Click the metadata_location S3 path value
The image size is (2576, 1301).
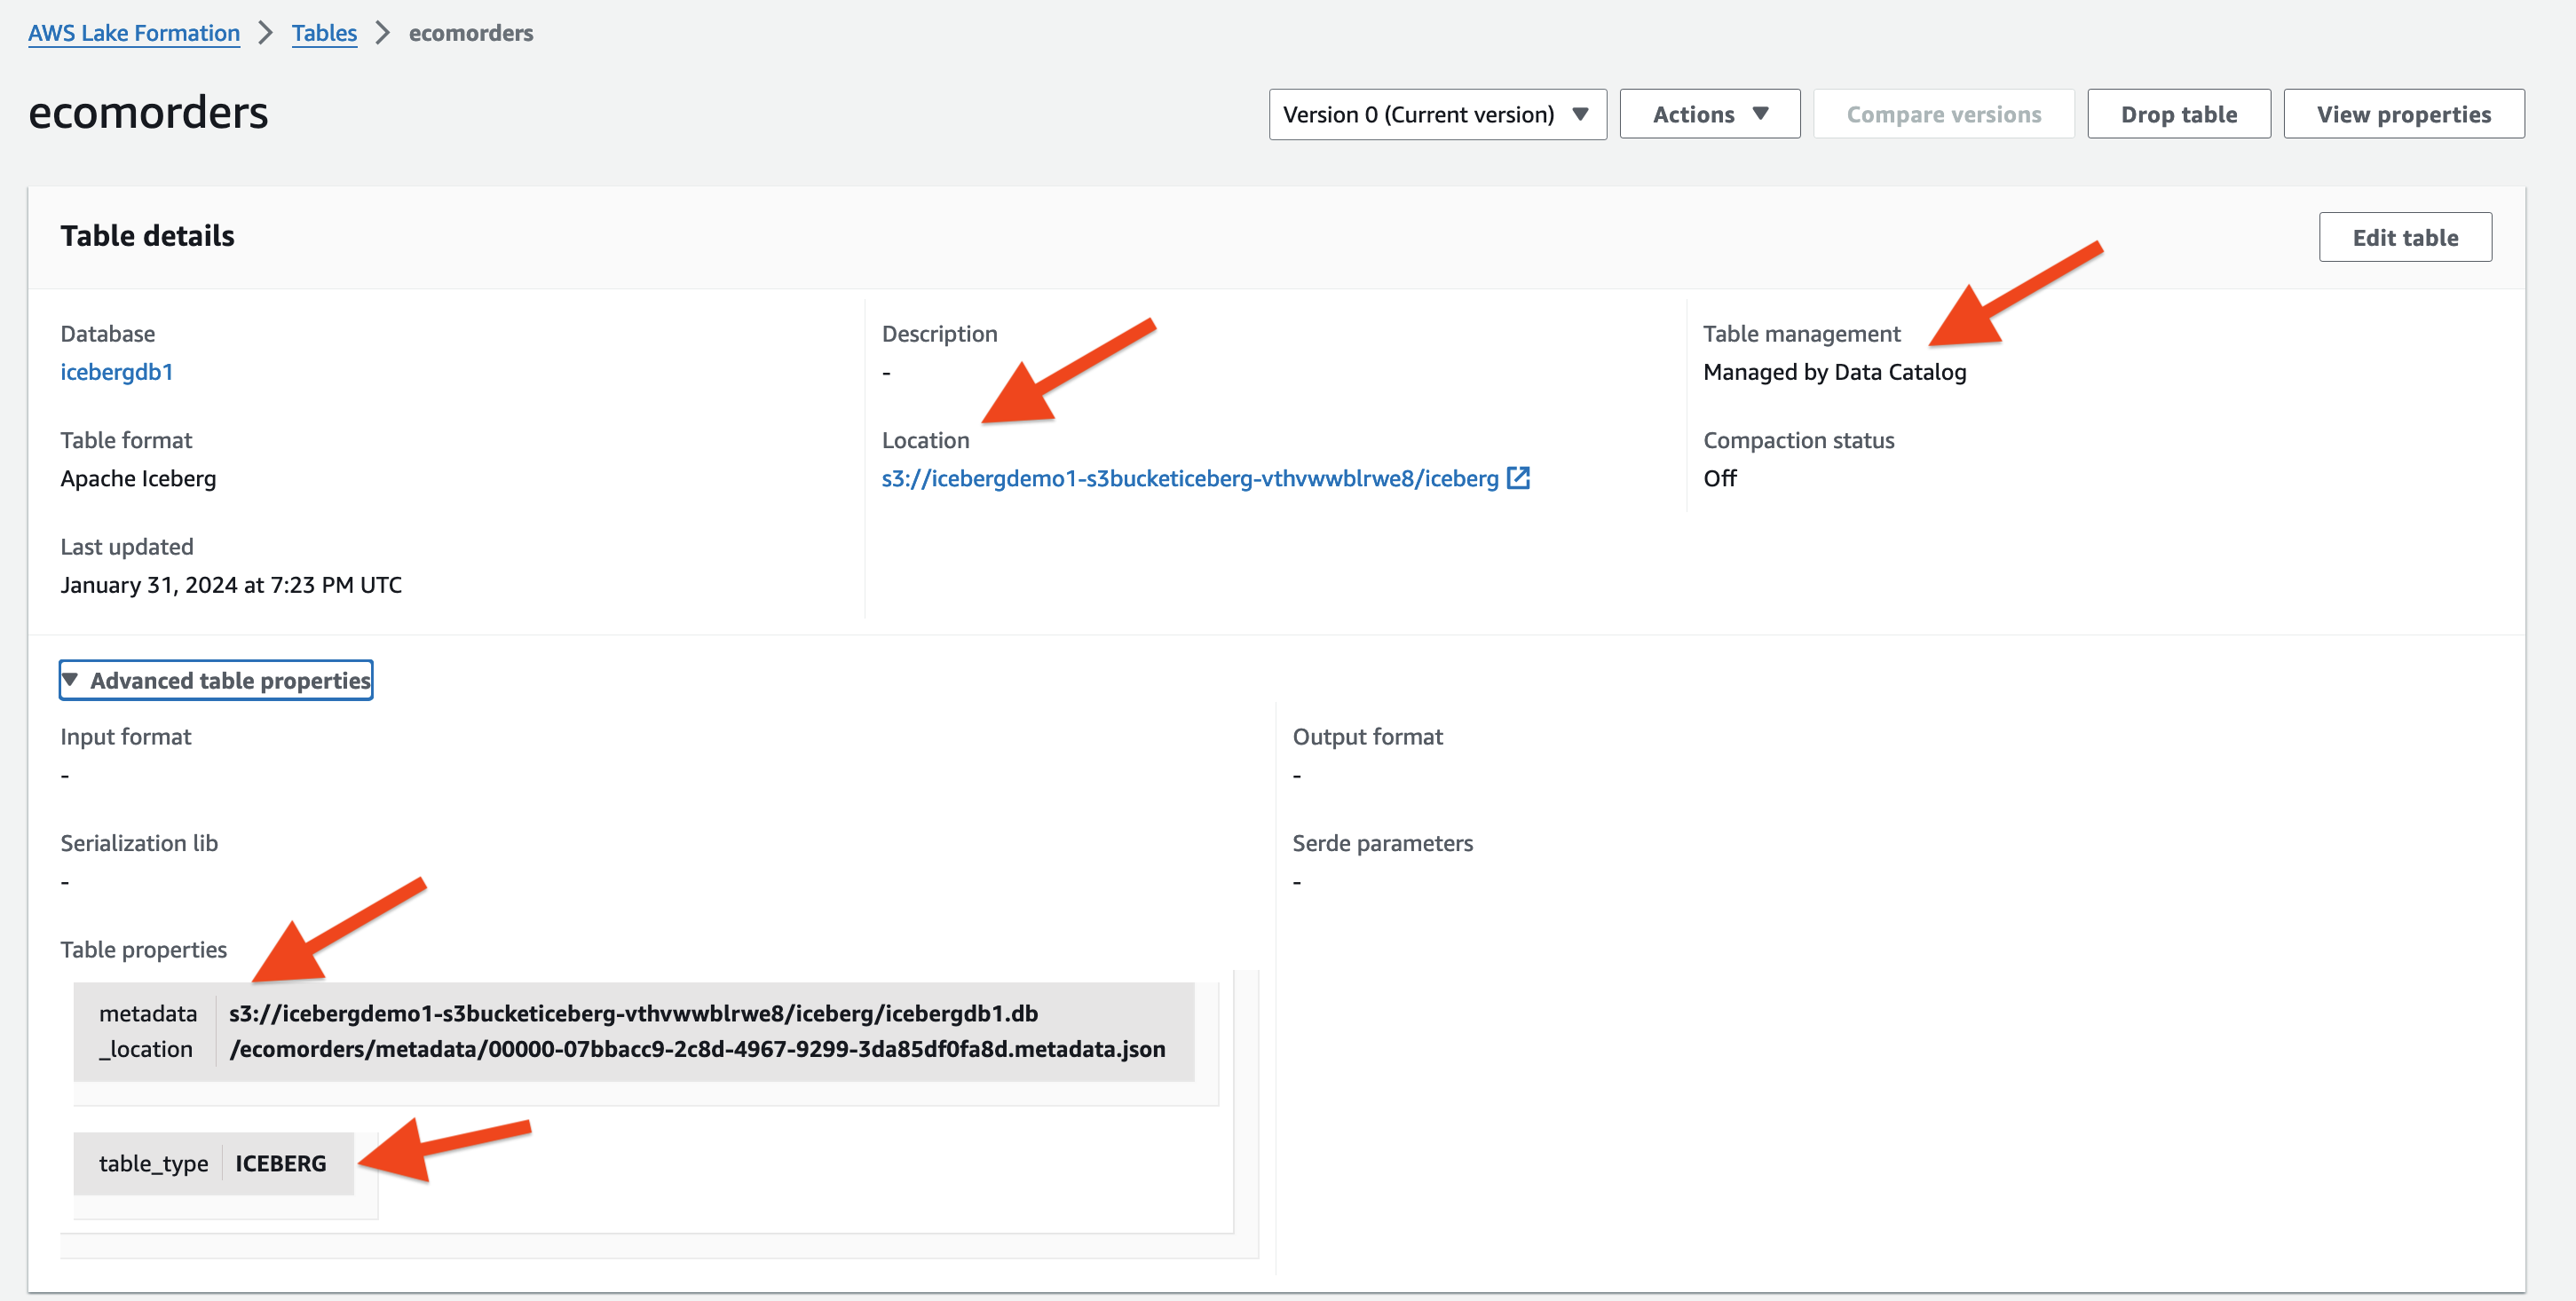(697, 1031)
